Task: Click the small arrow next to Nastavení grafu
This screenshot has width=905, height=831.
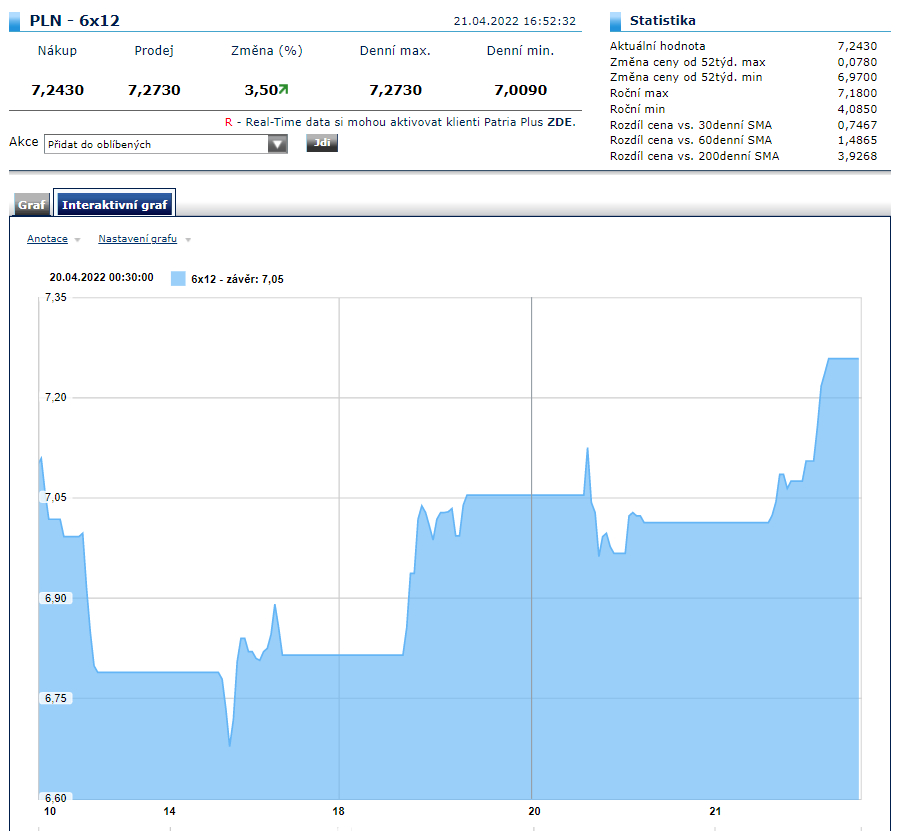Action: coord(188,240)
